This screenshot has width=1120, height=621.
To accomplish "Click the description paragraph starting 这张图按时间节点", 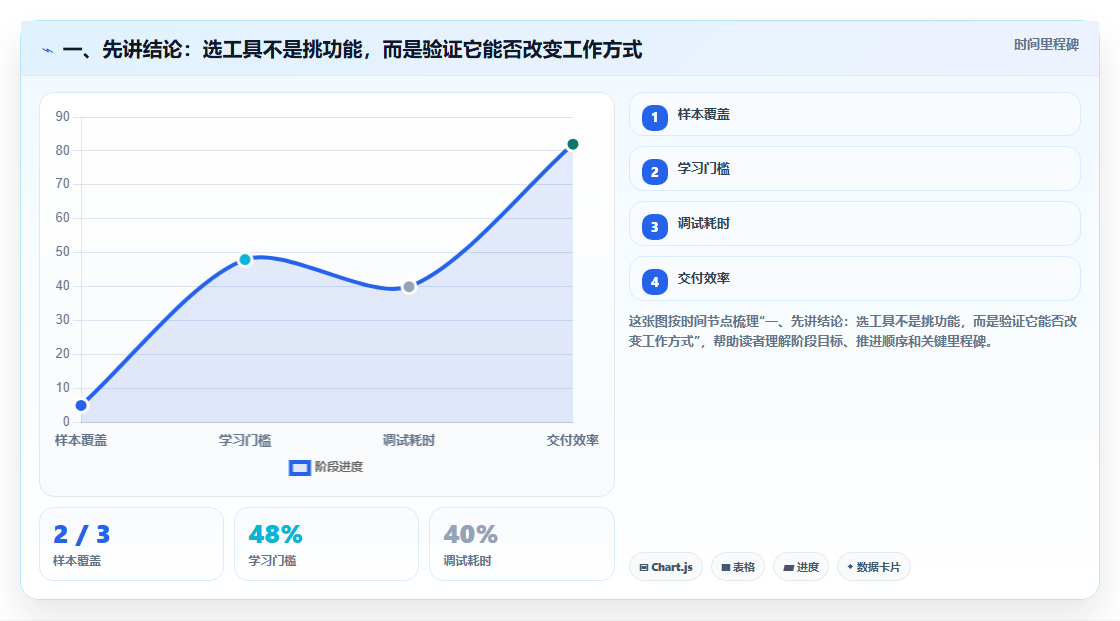I will coord(853,331).
